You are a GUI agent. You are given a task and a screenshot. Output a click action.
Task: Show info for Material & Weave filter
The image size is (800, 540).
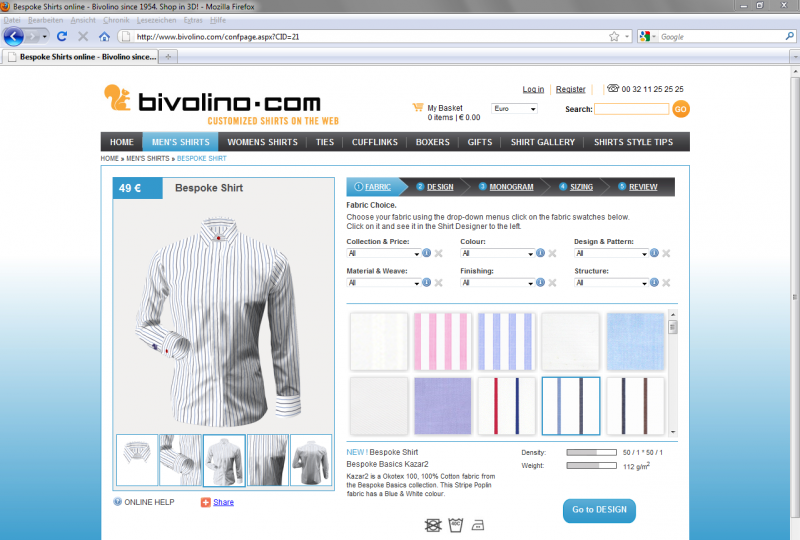tap(427, 283)
